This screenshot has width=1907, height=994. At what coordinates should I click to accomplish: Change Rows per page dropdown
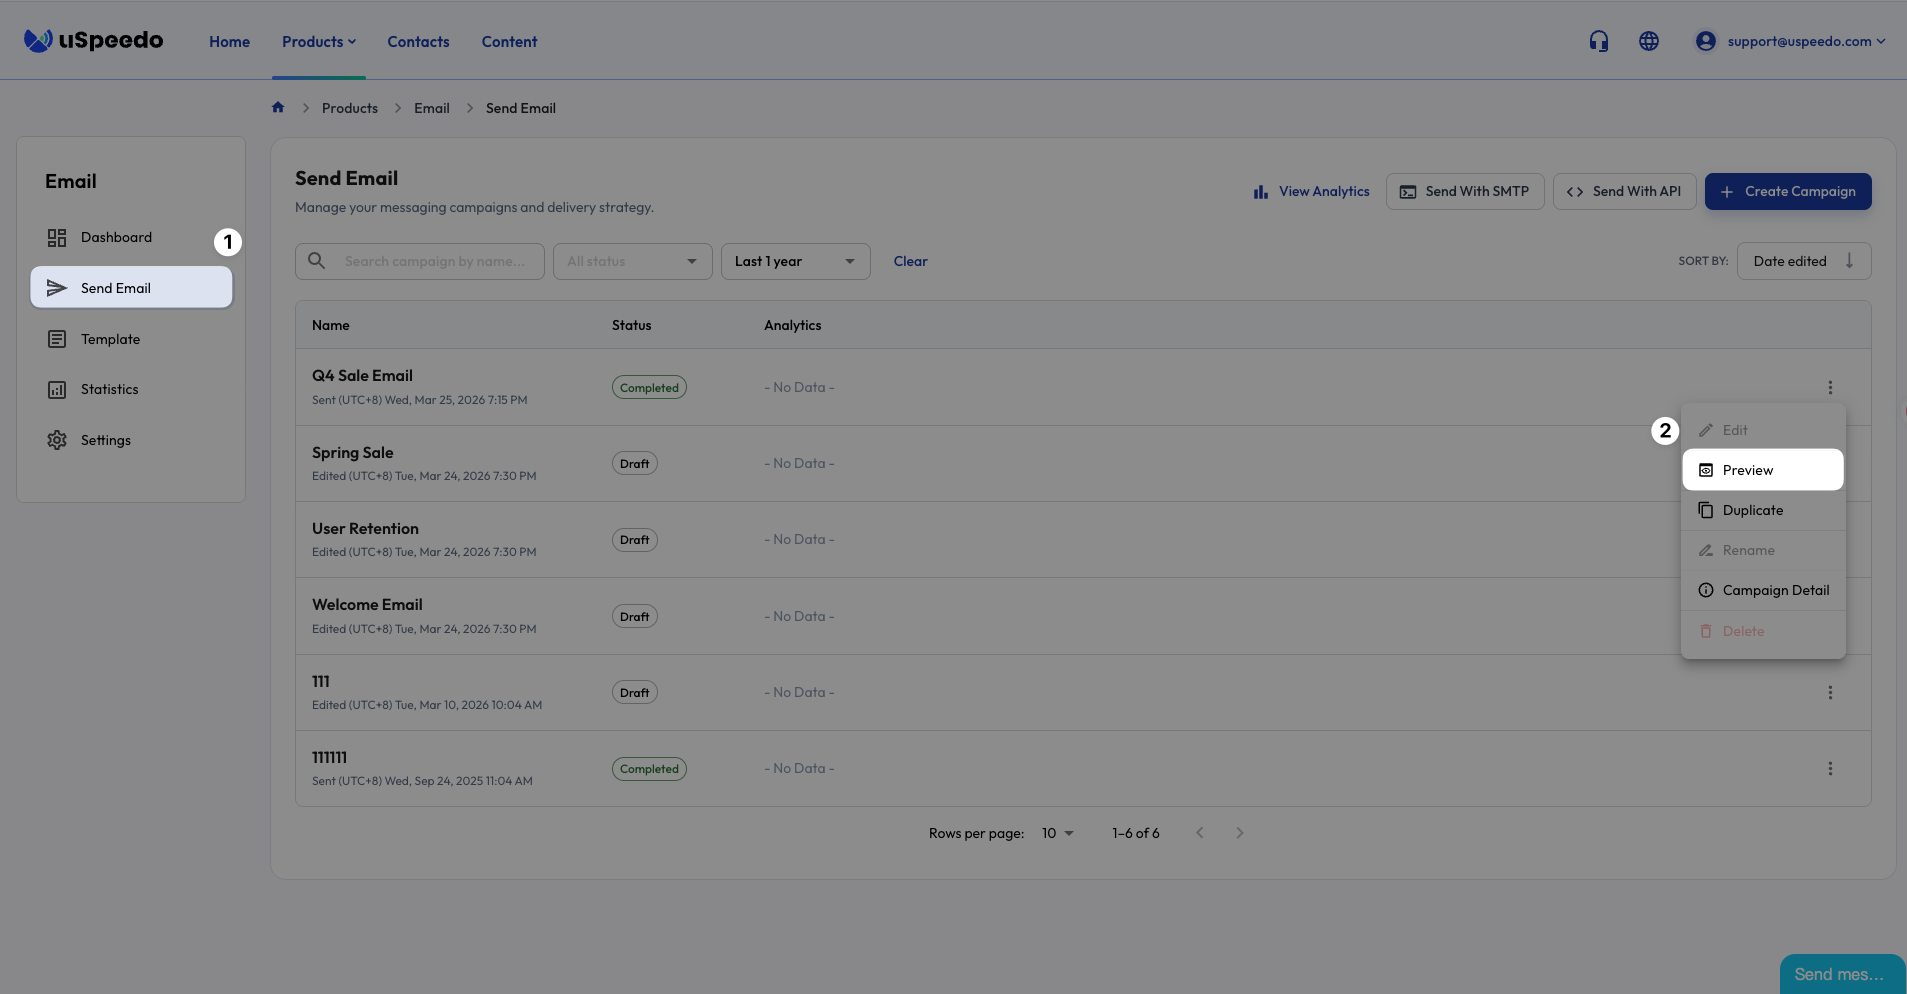click(1057, 834)
